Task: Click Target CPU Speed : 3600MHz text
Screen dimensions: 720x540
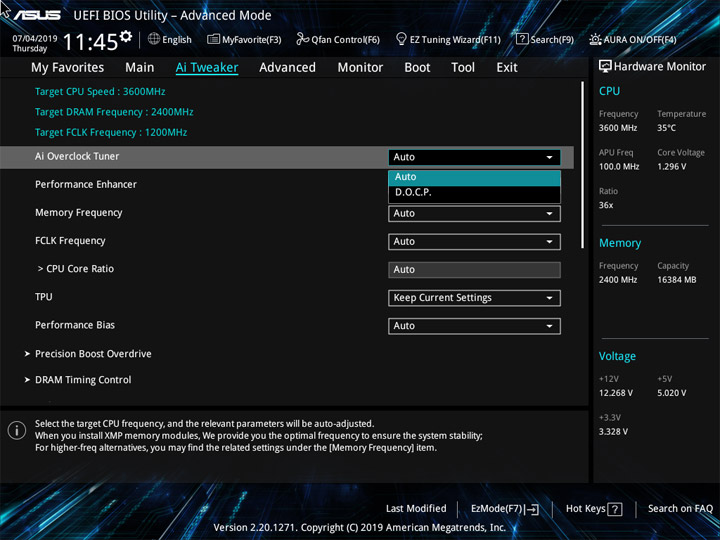Action: 100,91
